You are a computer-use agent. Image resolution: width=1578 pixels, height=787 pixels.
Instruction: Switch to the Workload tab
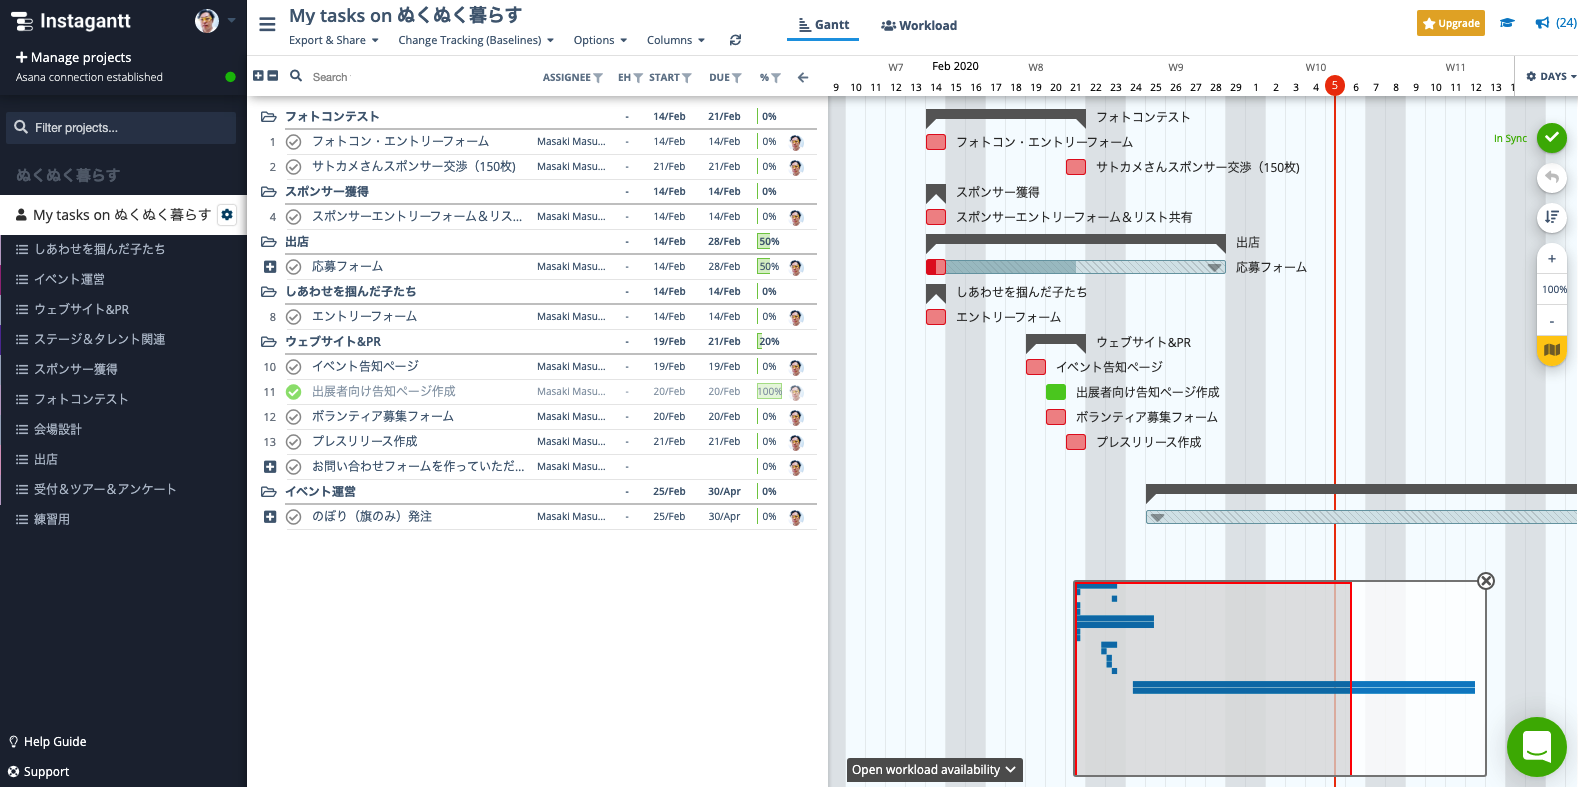[x=919, y=25]
